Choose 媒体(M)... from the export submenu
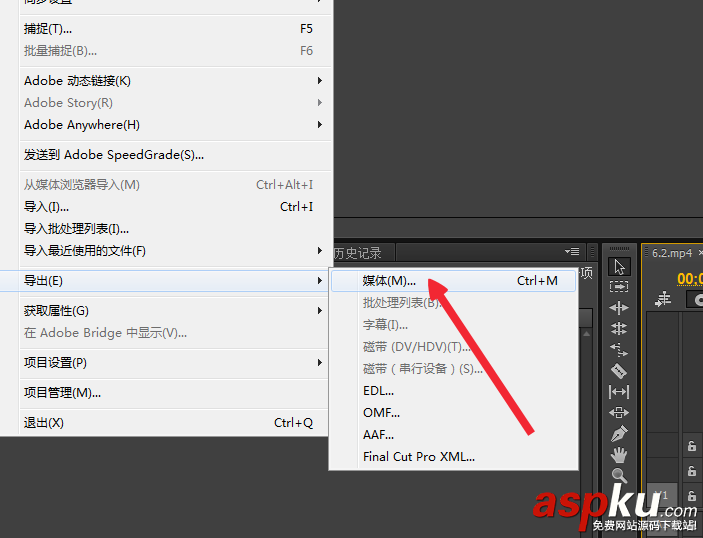This screenshot has width=703, height=538. click(453, 281)
